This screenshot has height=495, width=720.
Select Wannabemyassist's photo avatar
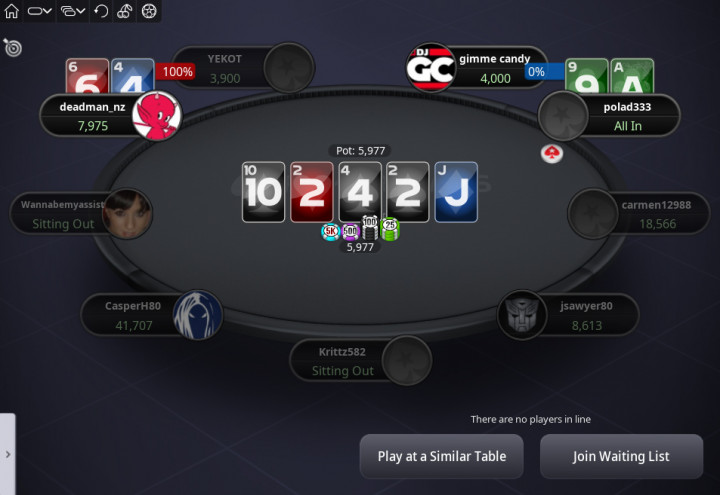pyautogui.click(x=127, y=214)
